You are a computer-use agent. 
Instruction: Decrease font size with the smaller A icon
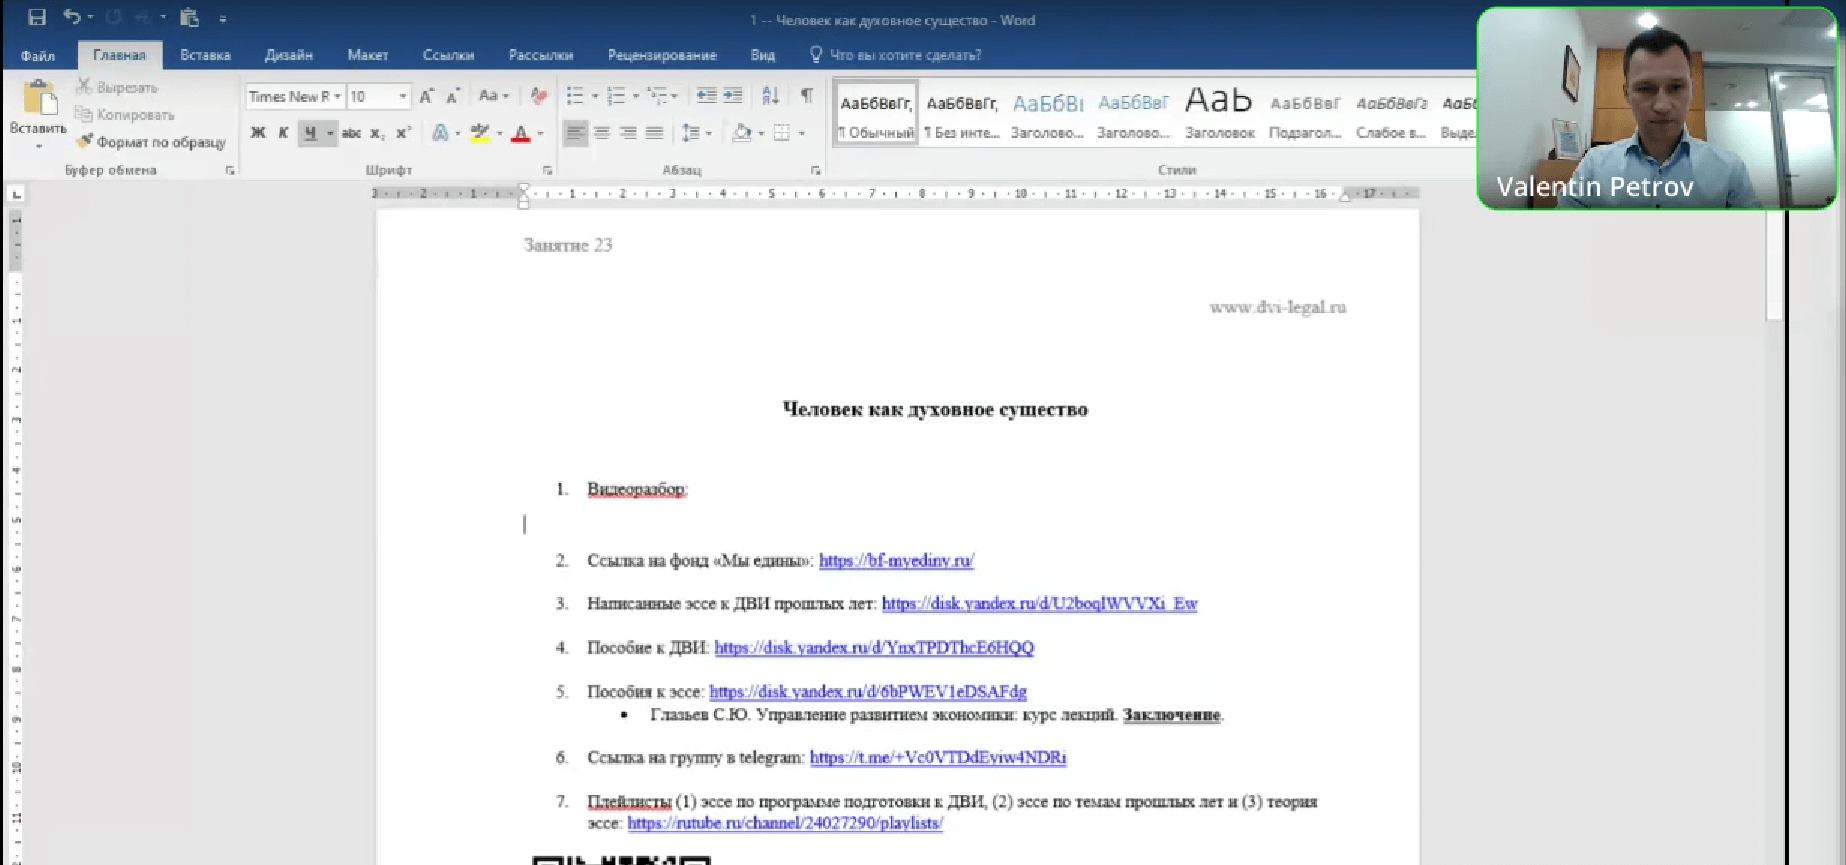[x=452, y=96]
